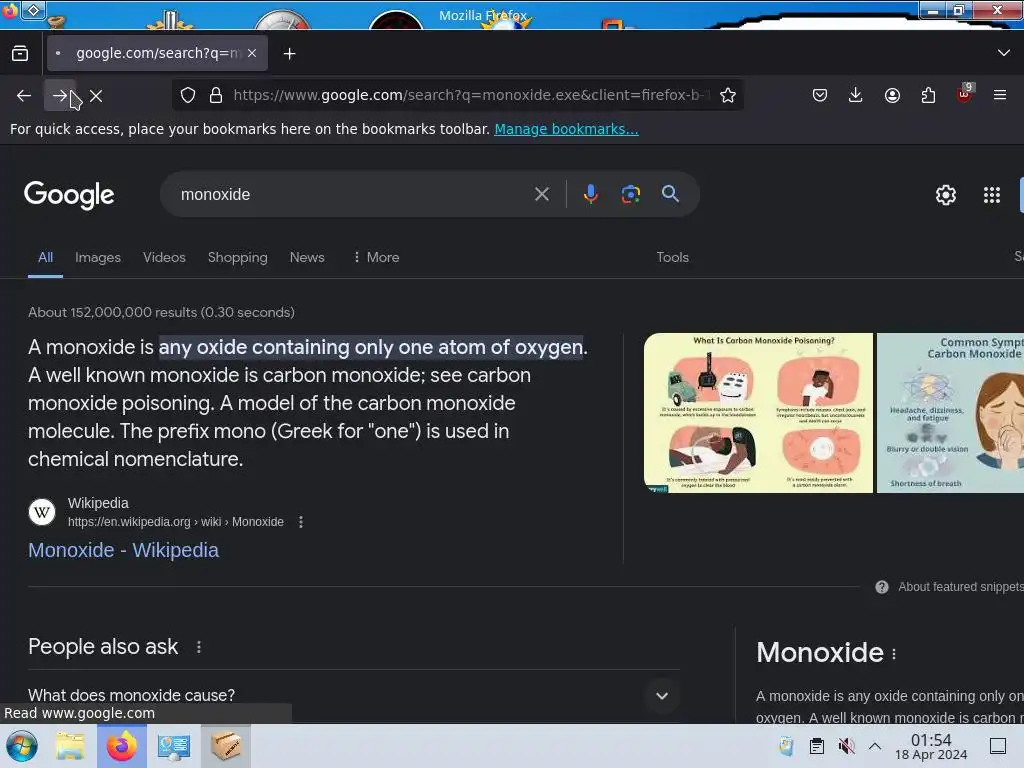Viewport: 1024px width, 768px height.
Task: Click the forward navigation arrow
Action: (59, 96)
